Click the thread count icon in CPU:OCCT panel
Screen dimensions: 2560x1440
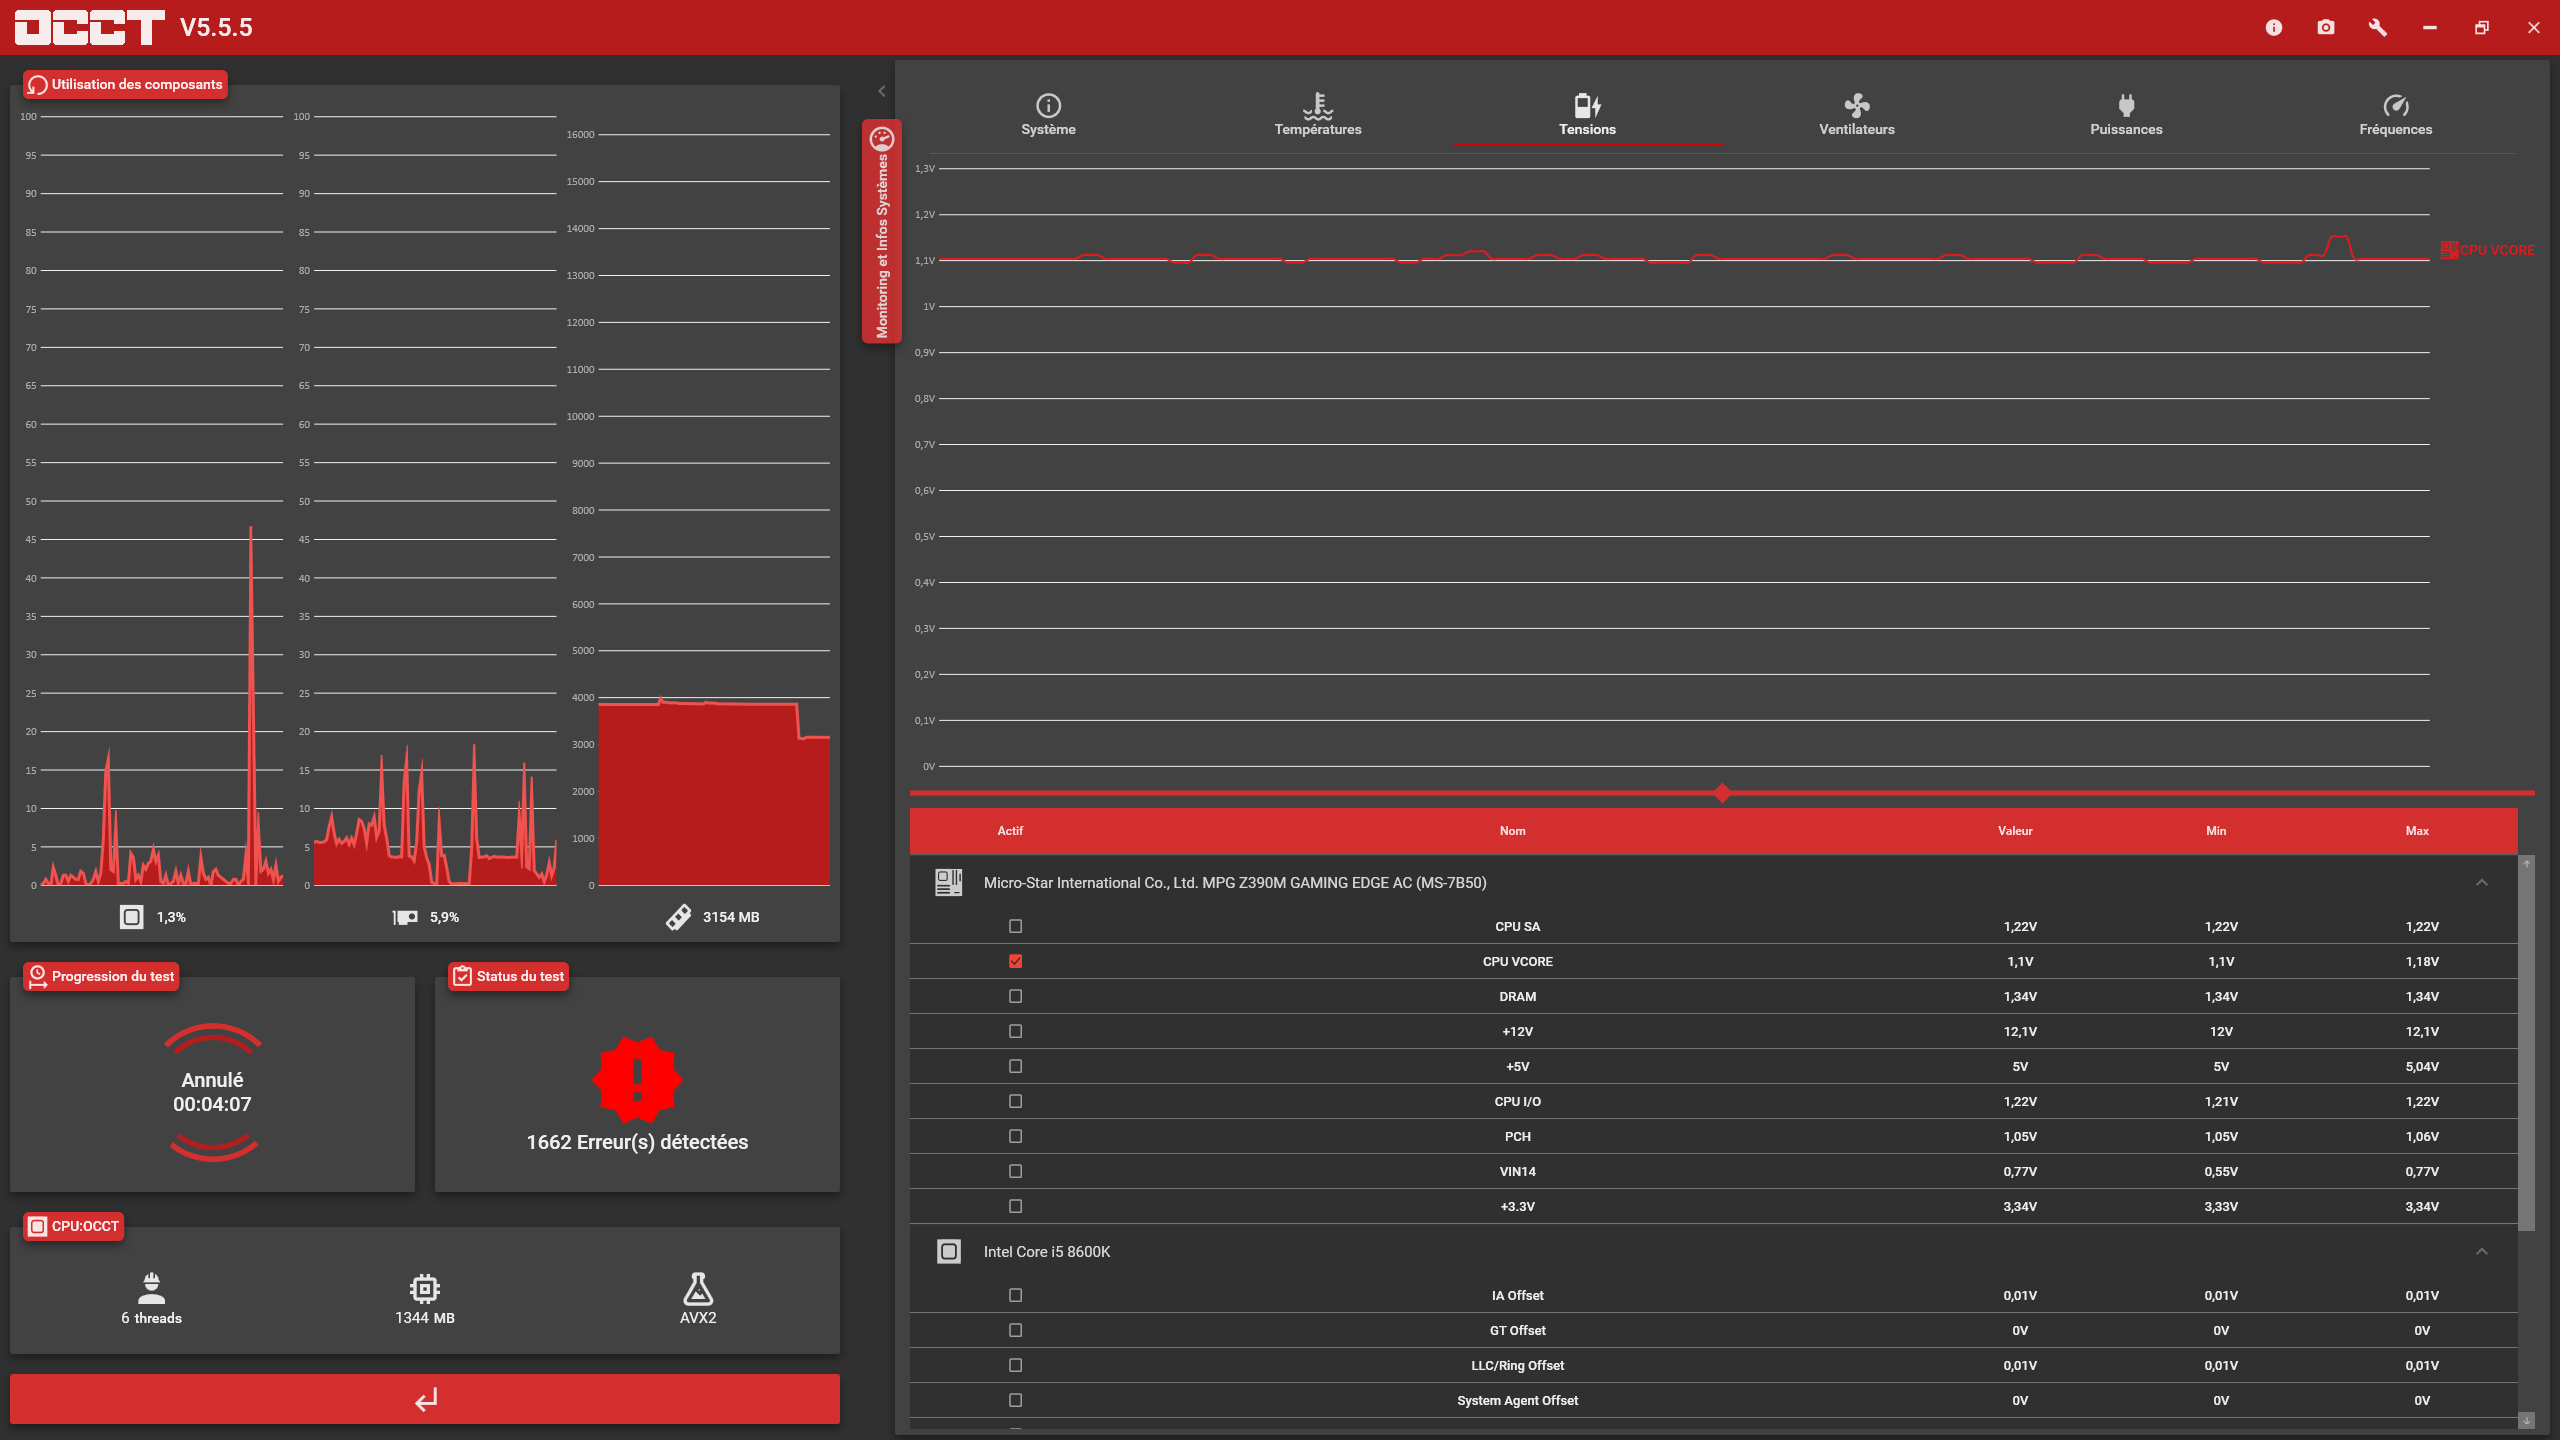[x=151, y=1288]
